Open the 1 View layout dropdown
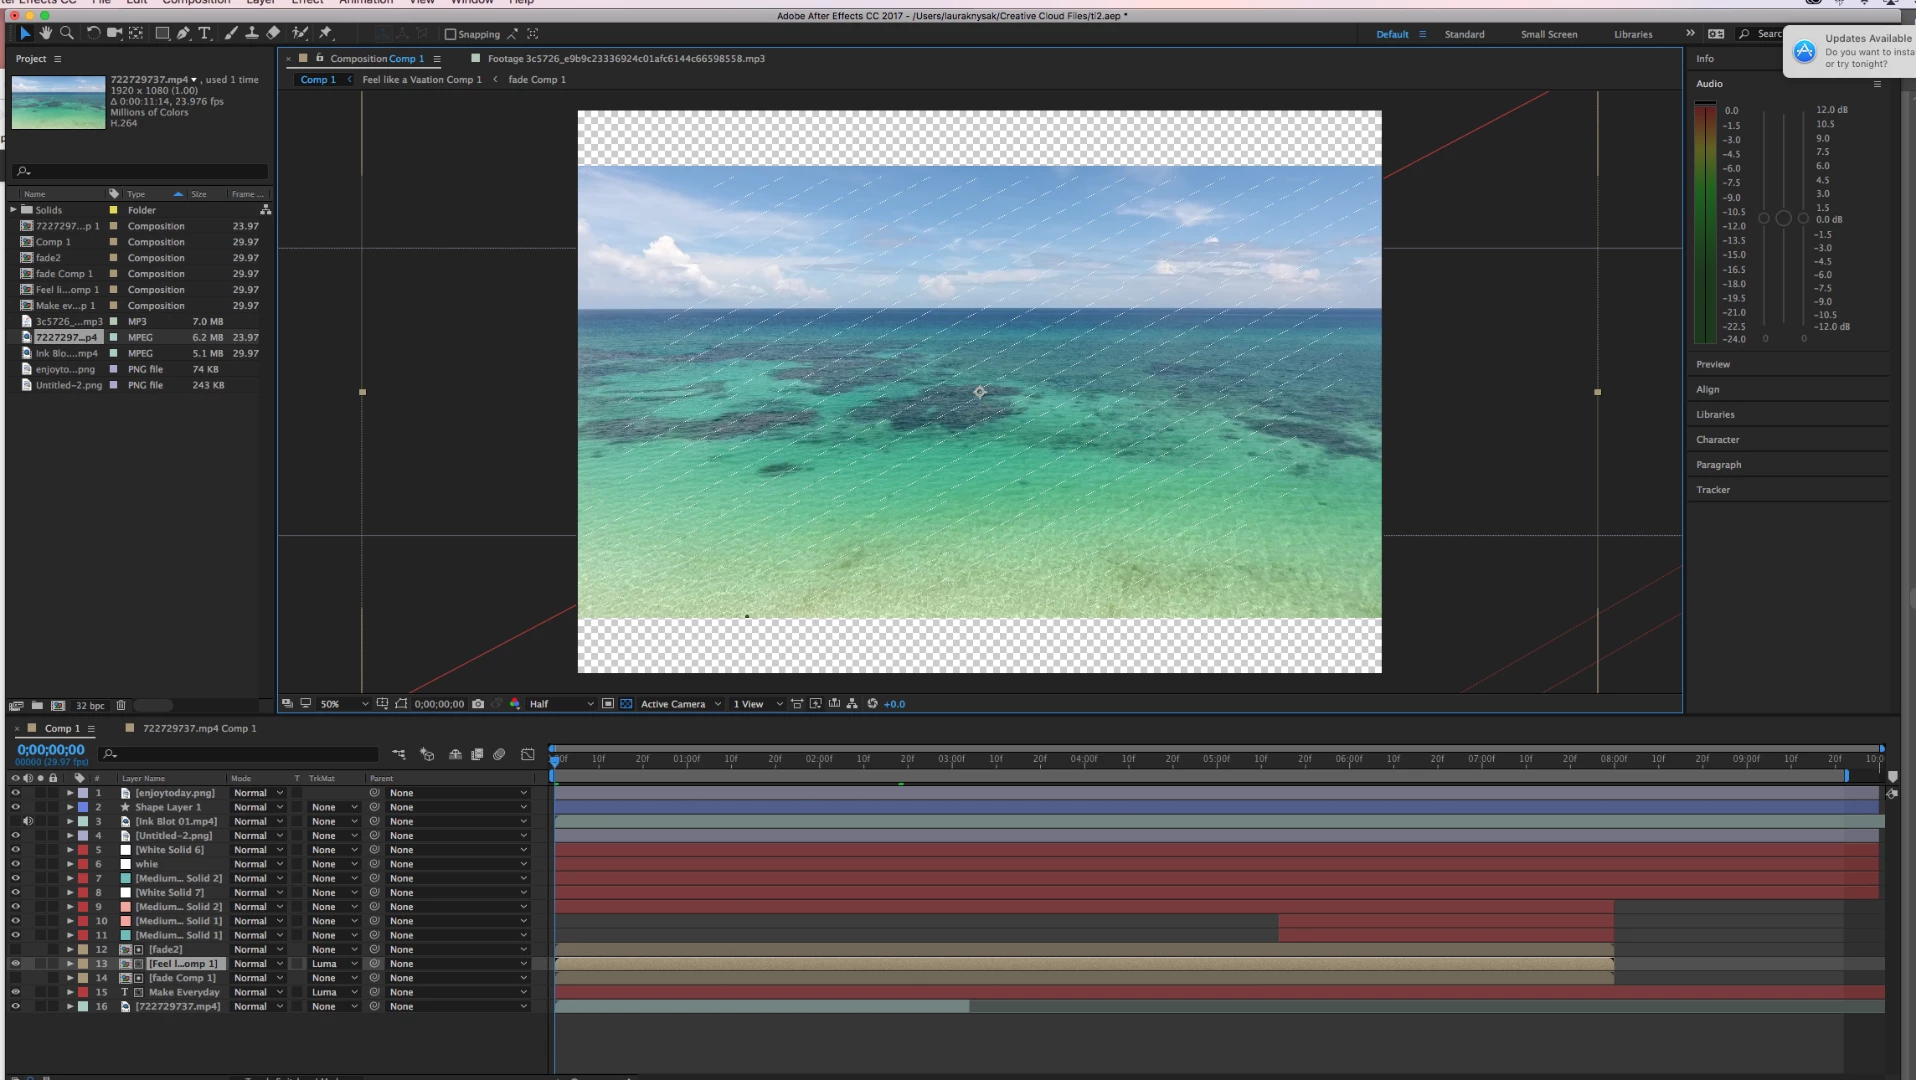Viewport: 1916px width, 1080px height. (758, 704)
